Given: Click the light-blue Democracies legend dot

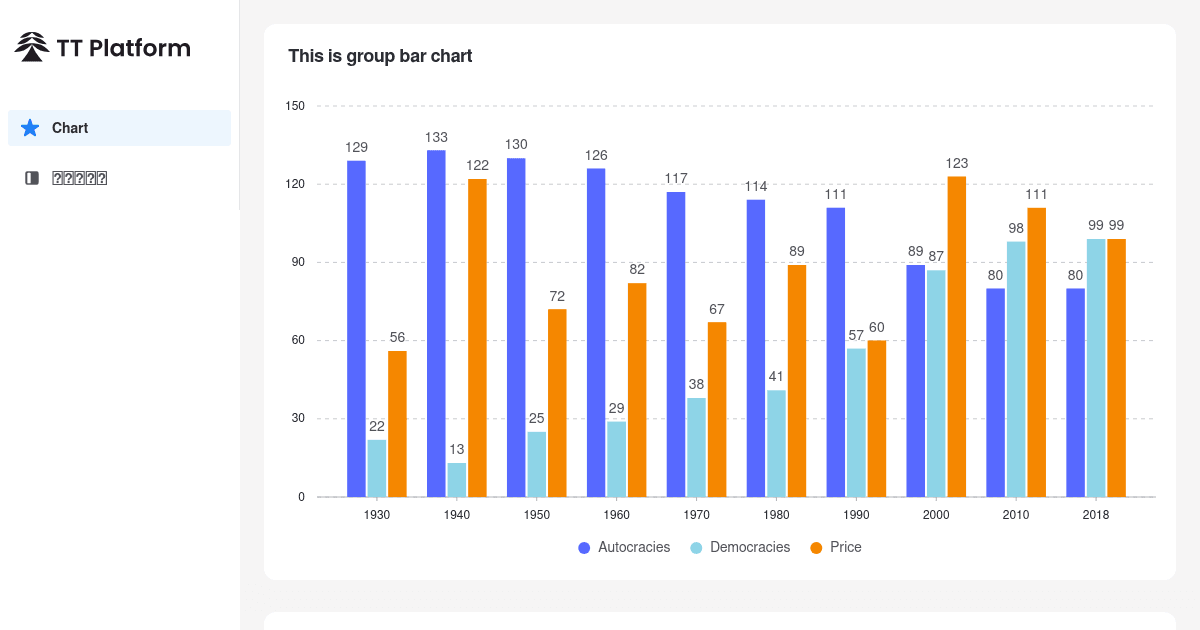Looking at the screenshot, I should coord(694,547).
